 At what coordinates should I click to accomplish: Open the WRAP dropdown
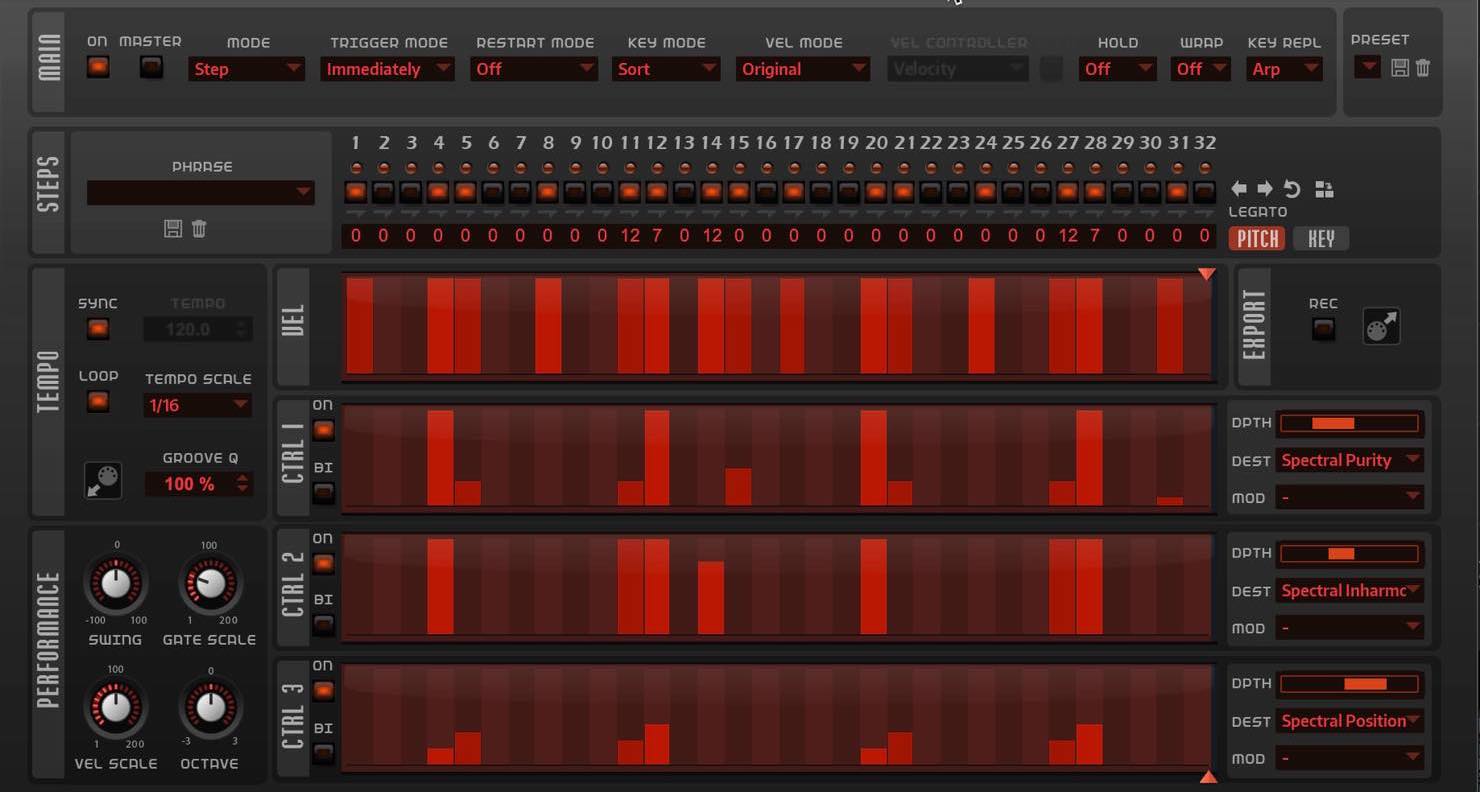click(1201, 69)
